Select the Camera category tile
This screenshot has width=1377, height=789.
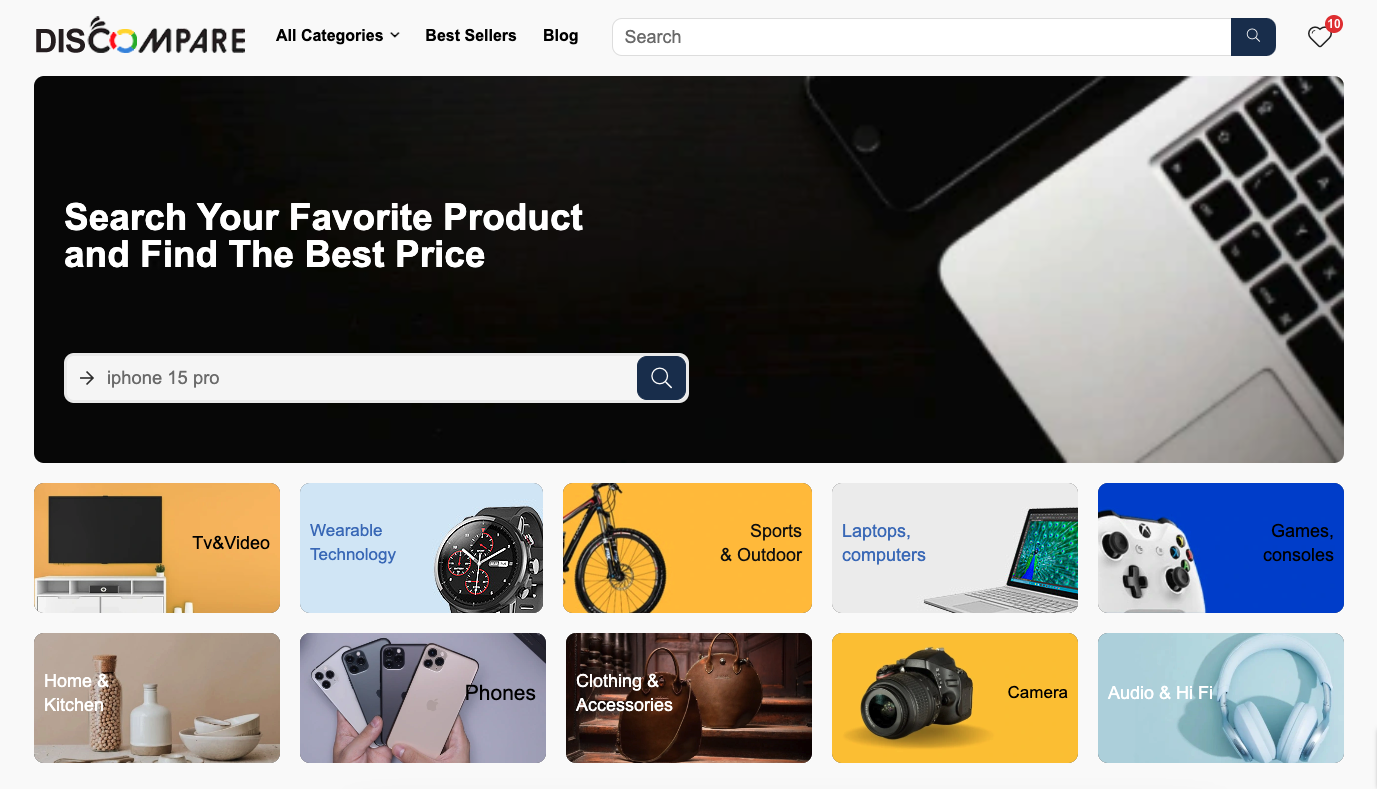click(x=955, y=698)
